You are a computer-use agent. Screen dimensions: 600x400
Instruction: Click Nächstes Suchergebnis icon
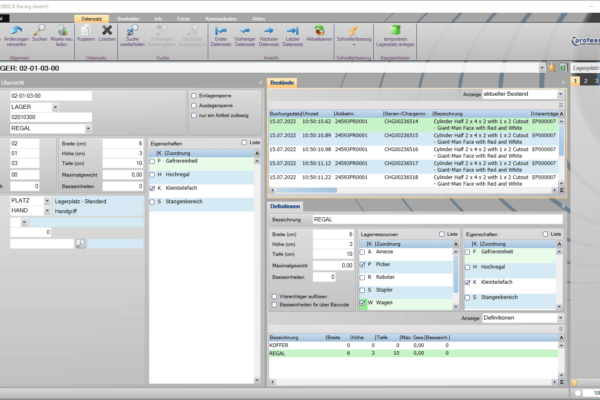tap(192, 30)
